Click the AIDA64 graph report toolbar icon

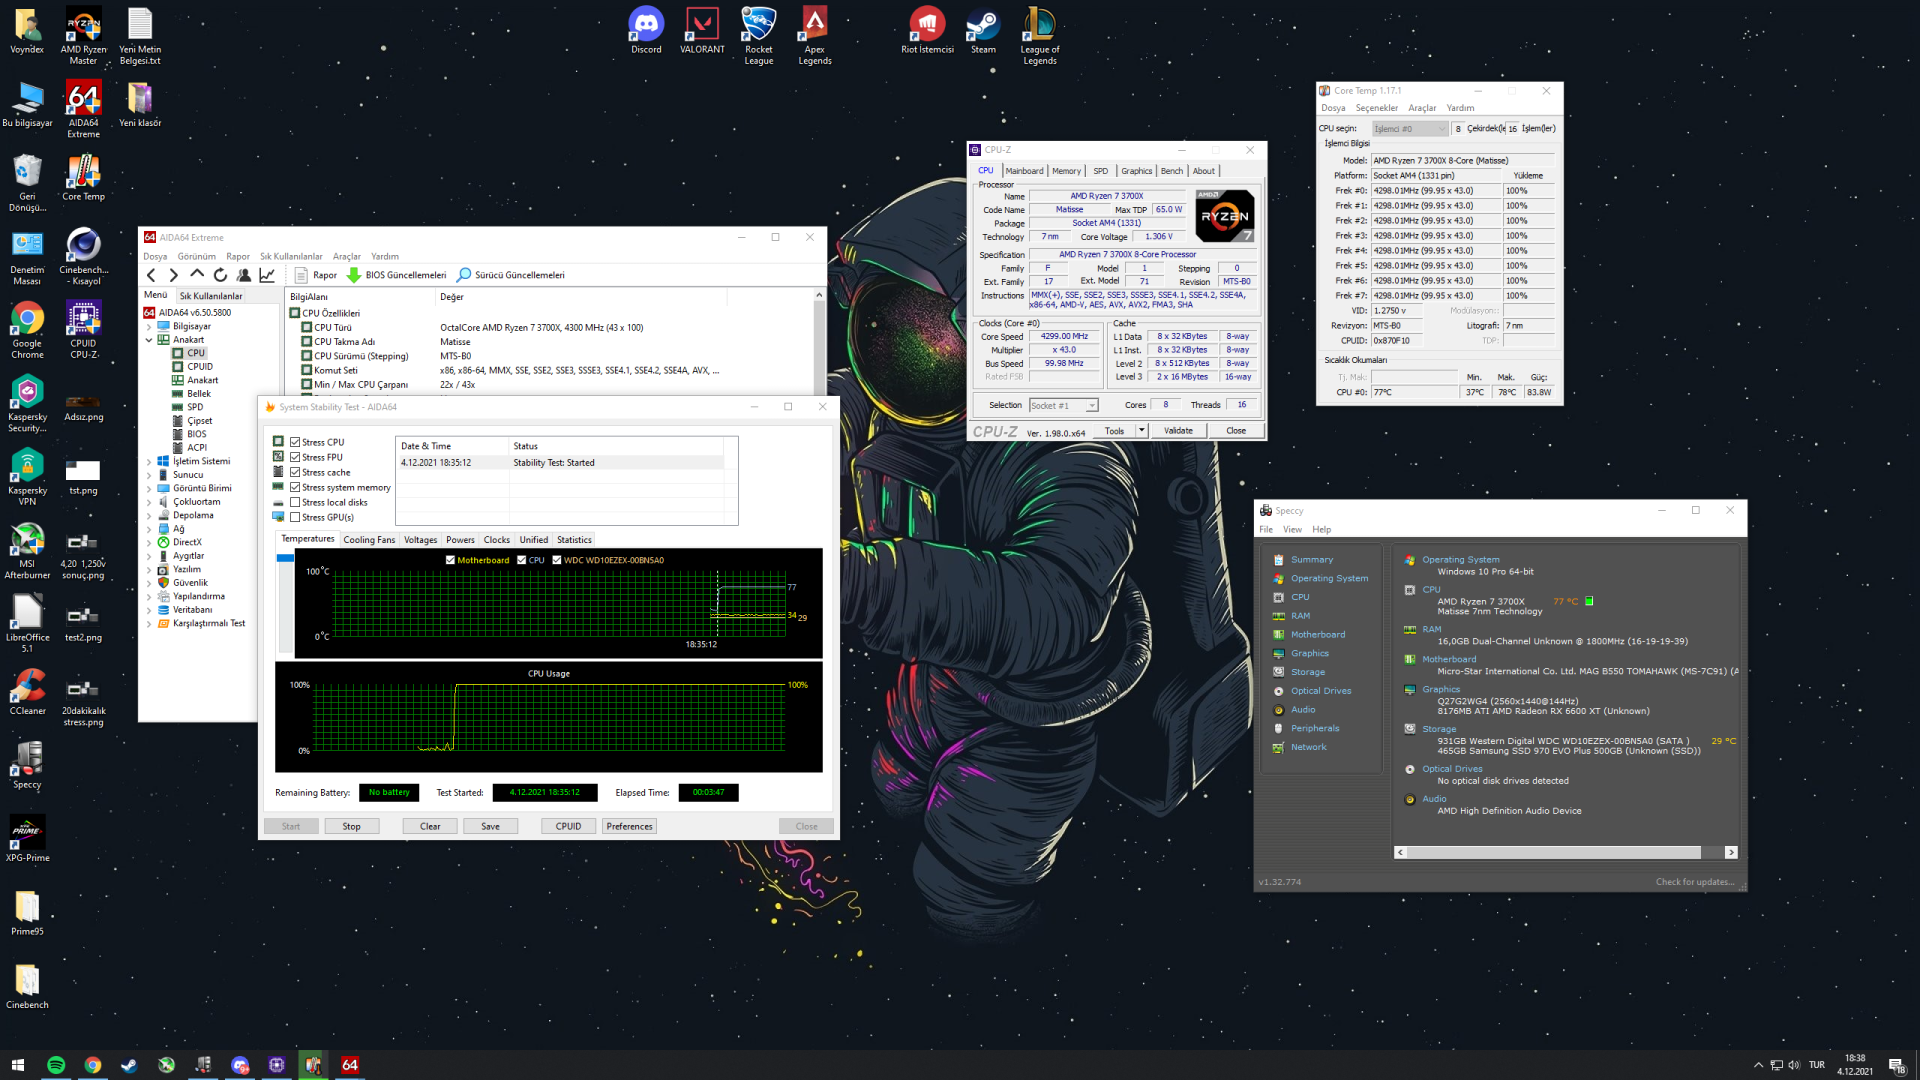[x=267, y=275]
